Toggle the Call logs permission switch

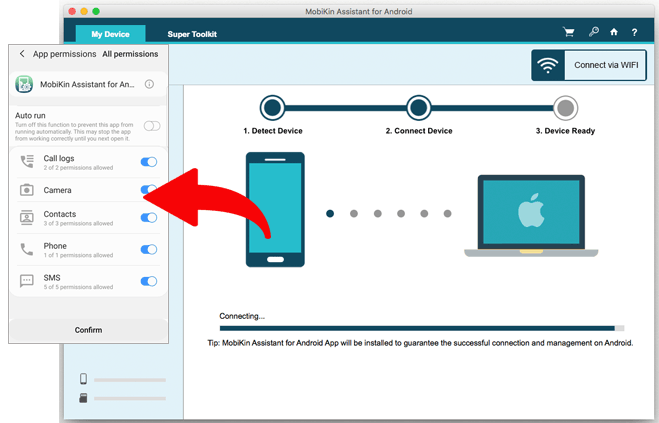149,162
